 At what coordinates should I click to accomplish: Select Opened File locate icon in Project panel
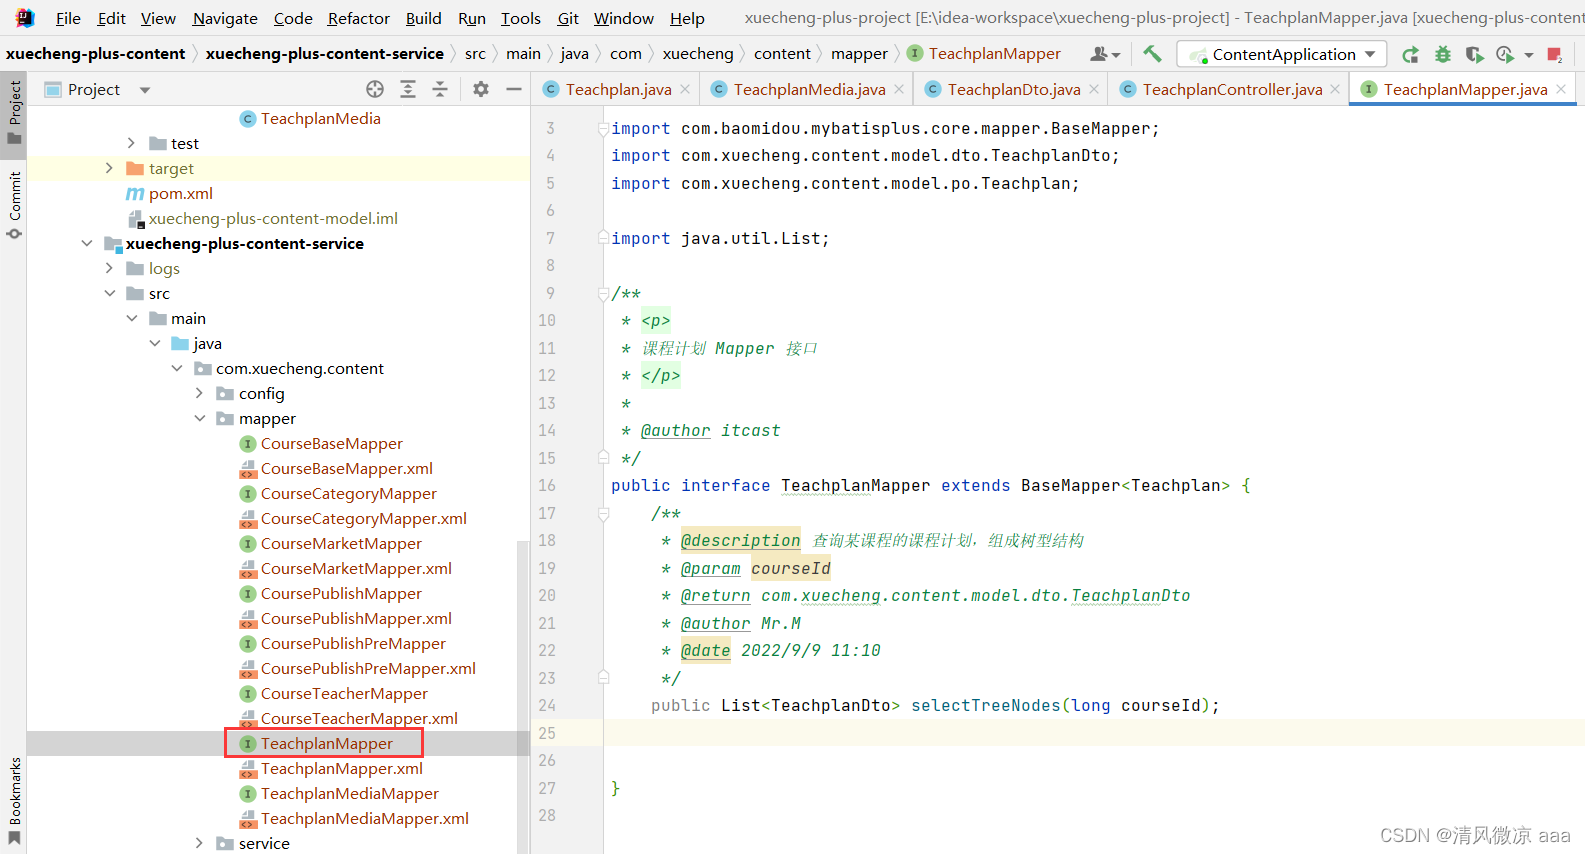[x=375, y=89]
